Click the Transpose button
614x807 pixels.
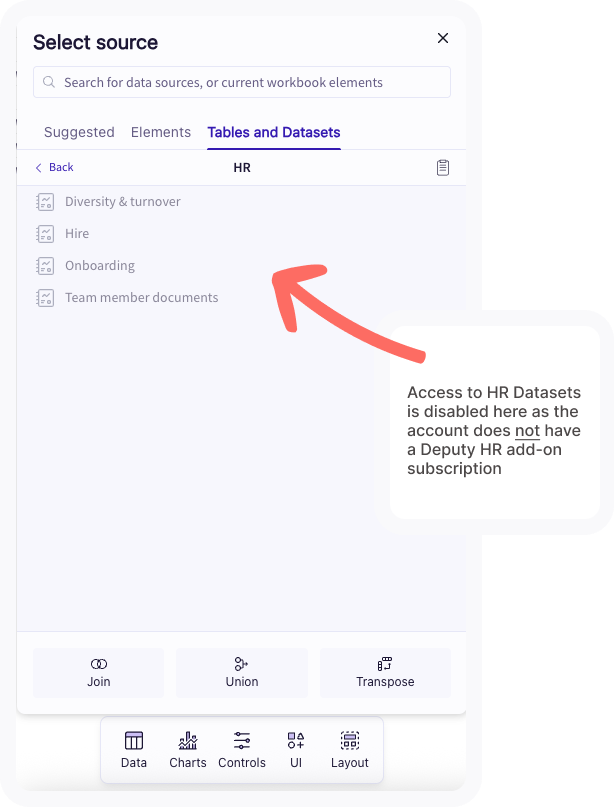(x=385, y=673)
